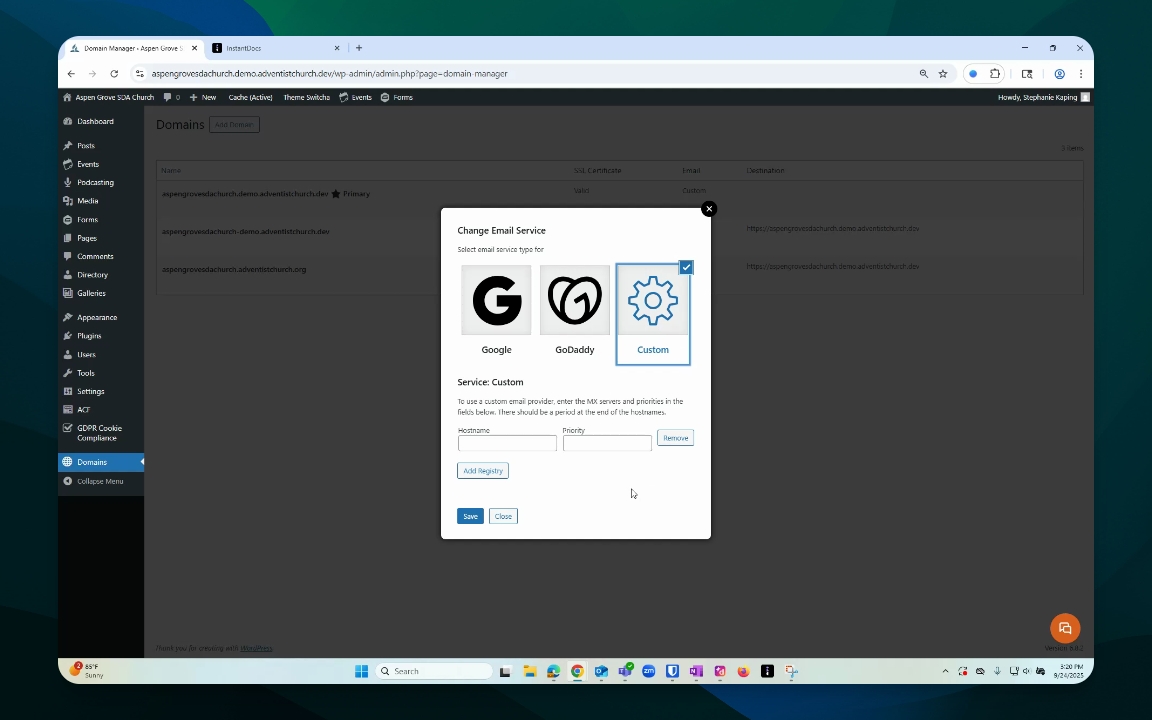The width and height of the screenshot is (1152, 720).
Task: Close the Change Email Service dialog via X
Action: 709,209
